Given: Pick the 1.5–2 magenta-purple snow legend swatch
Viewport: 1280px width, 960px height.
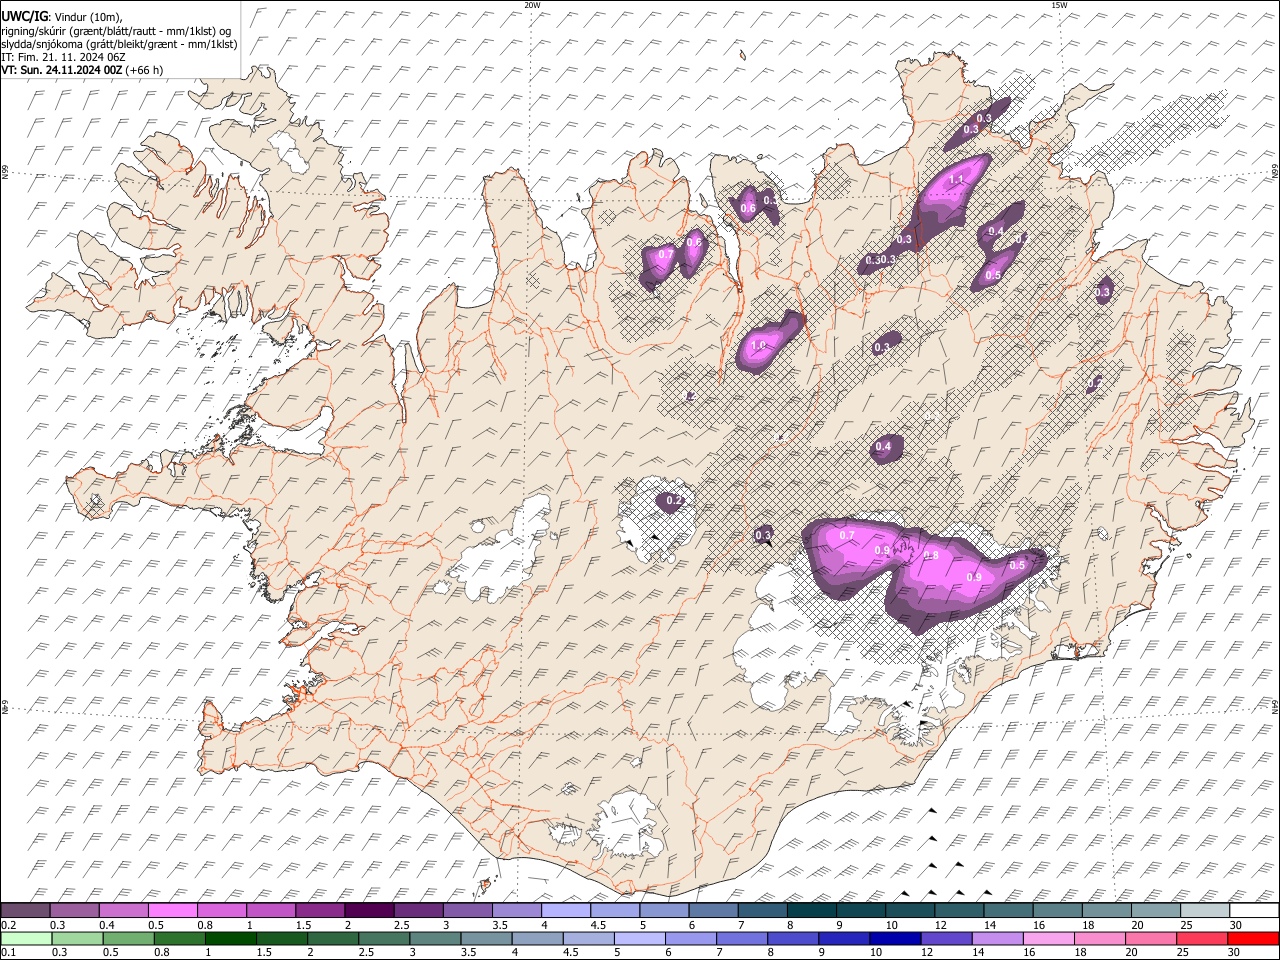Looking at the screenshot, I should click(x=320, y=911).
